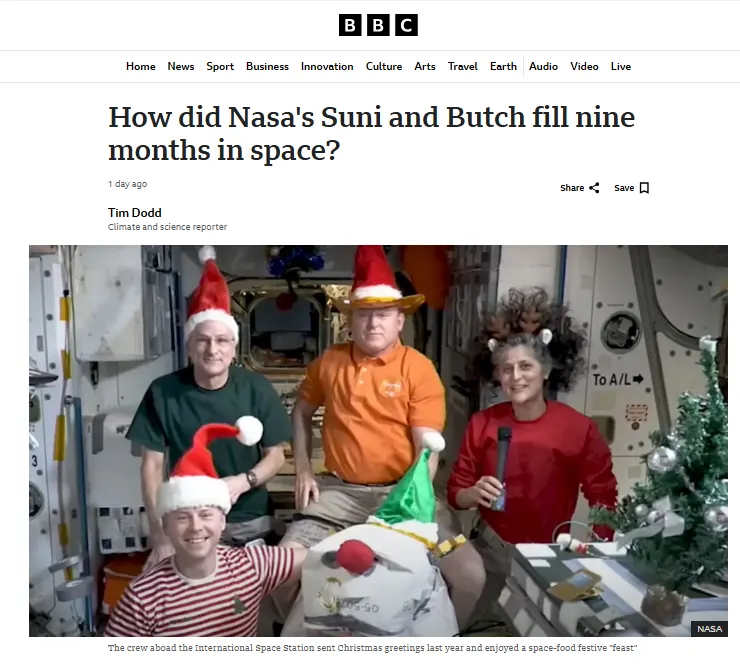Click the BBC logo

[378, 25]
